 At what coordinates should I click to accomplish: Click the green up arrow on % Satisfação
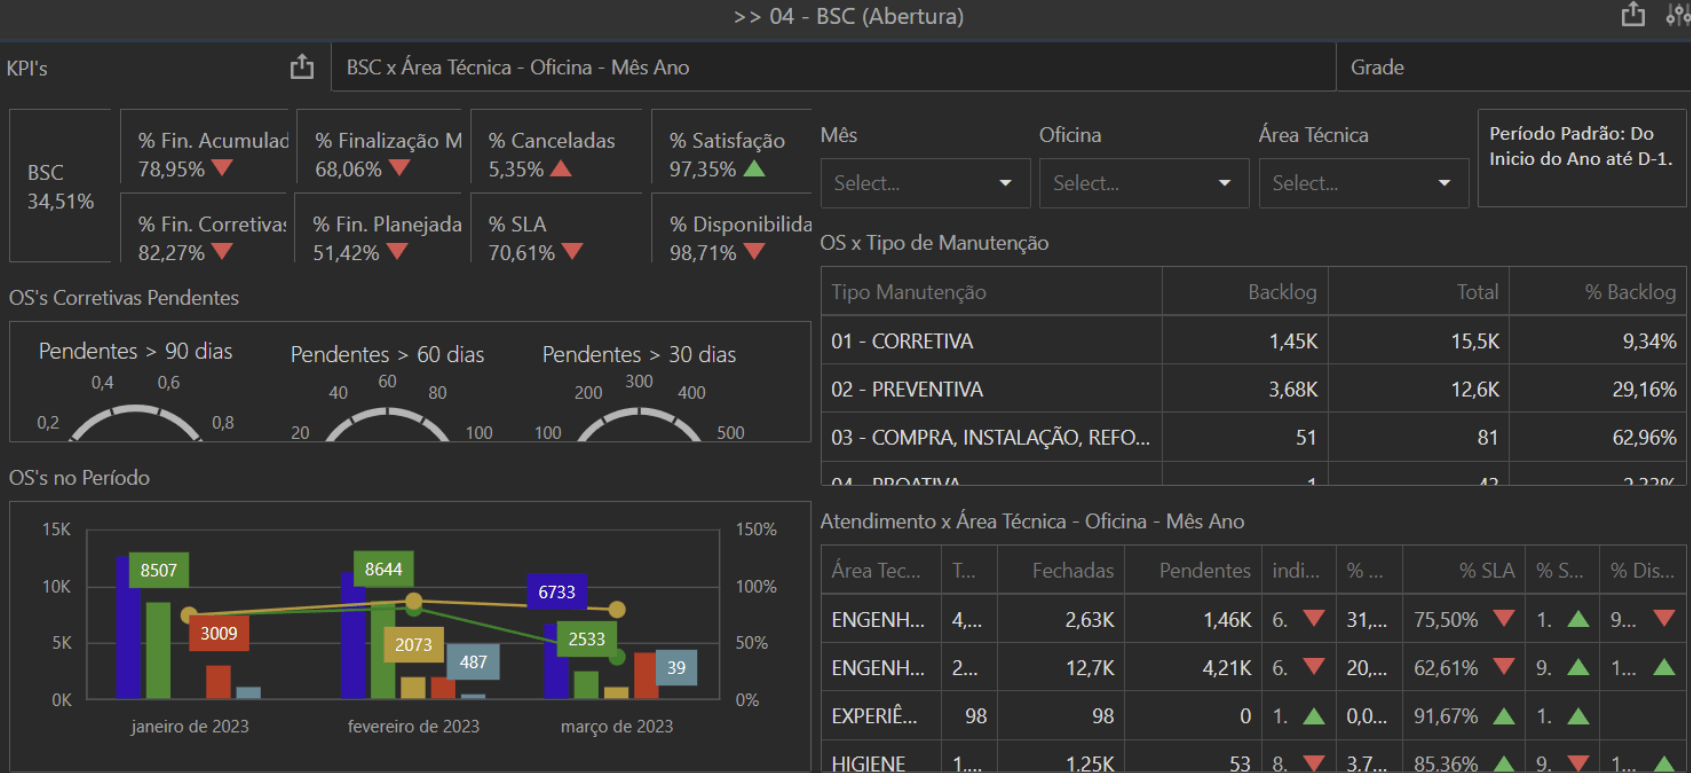(755, 168)
